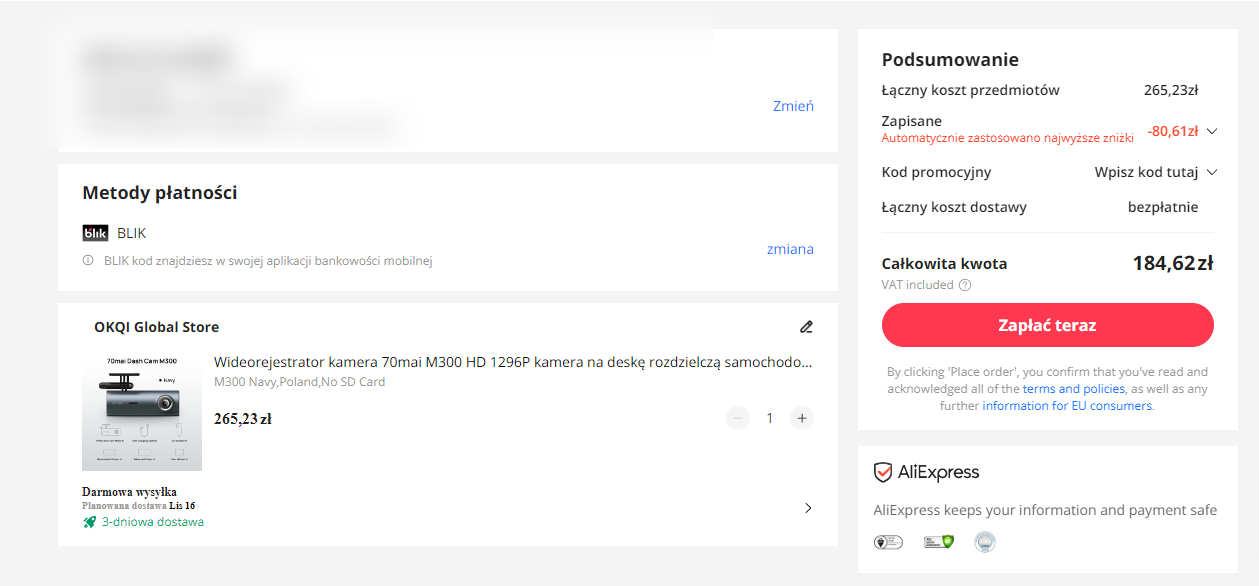1259x586 pixels.
Task: Click the product price 265,23 zł under the title
Action: click(243, 419)
